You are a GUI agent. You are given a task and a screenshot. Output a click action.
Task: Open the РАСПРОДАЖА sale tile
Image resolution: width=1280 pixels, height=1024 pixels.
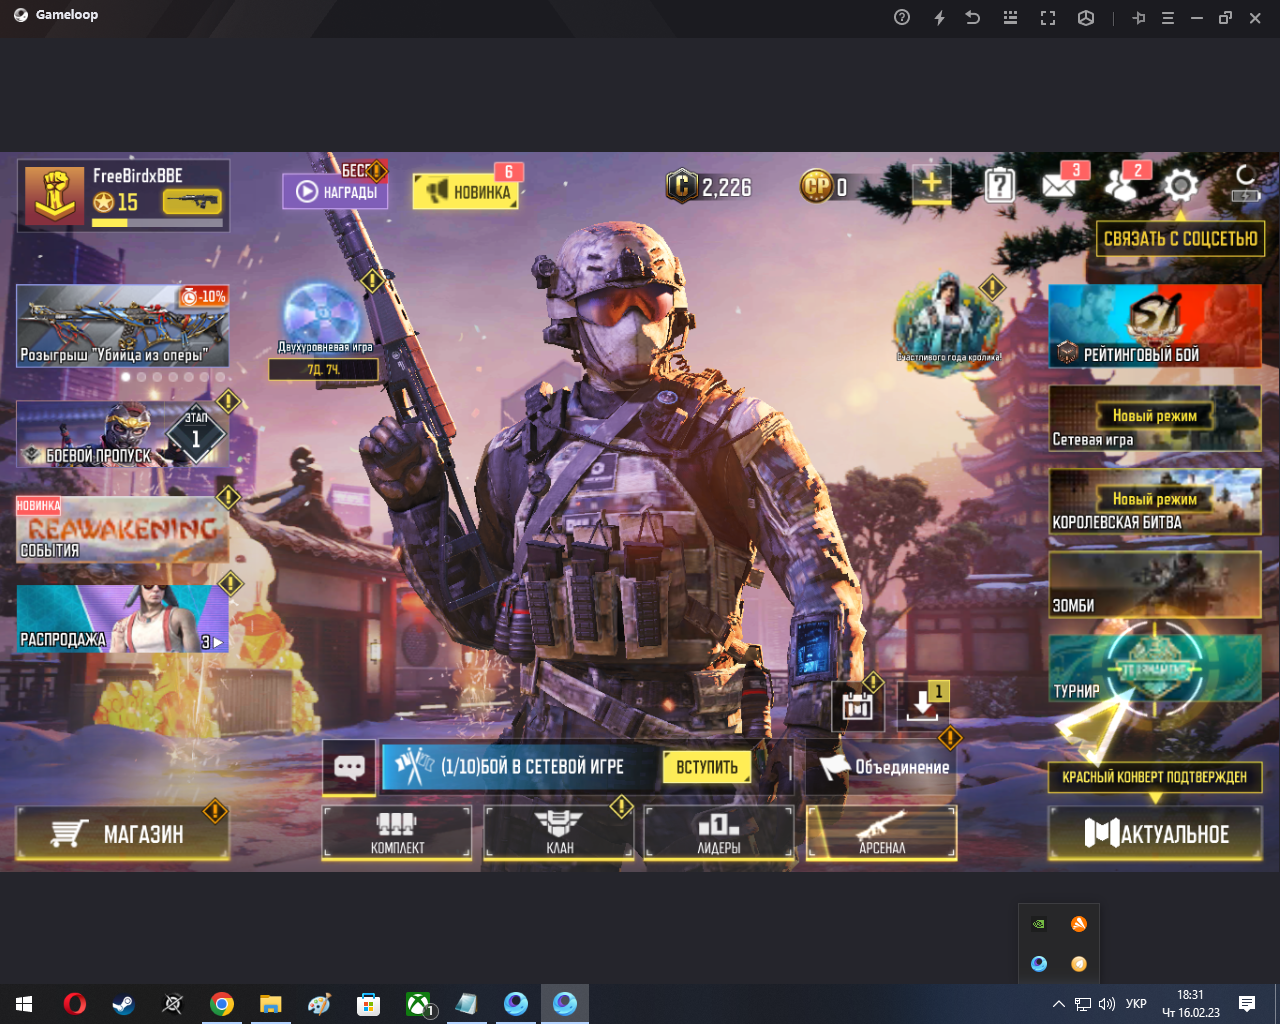[x=122, y=619]
